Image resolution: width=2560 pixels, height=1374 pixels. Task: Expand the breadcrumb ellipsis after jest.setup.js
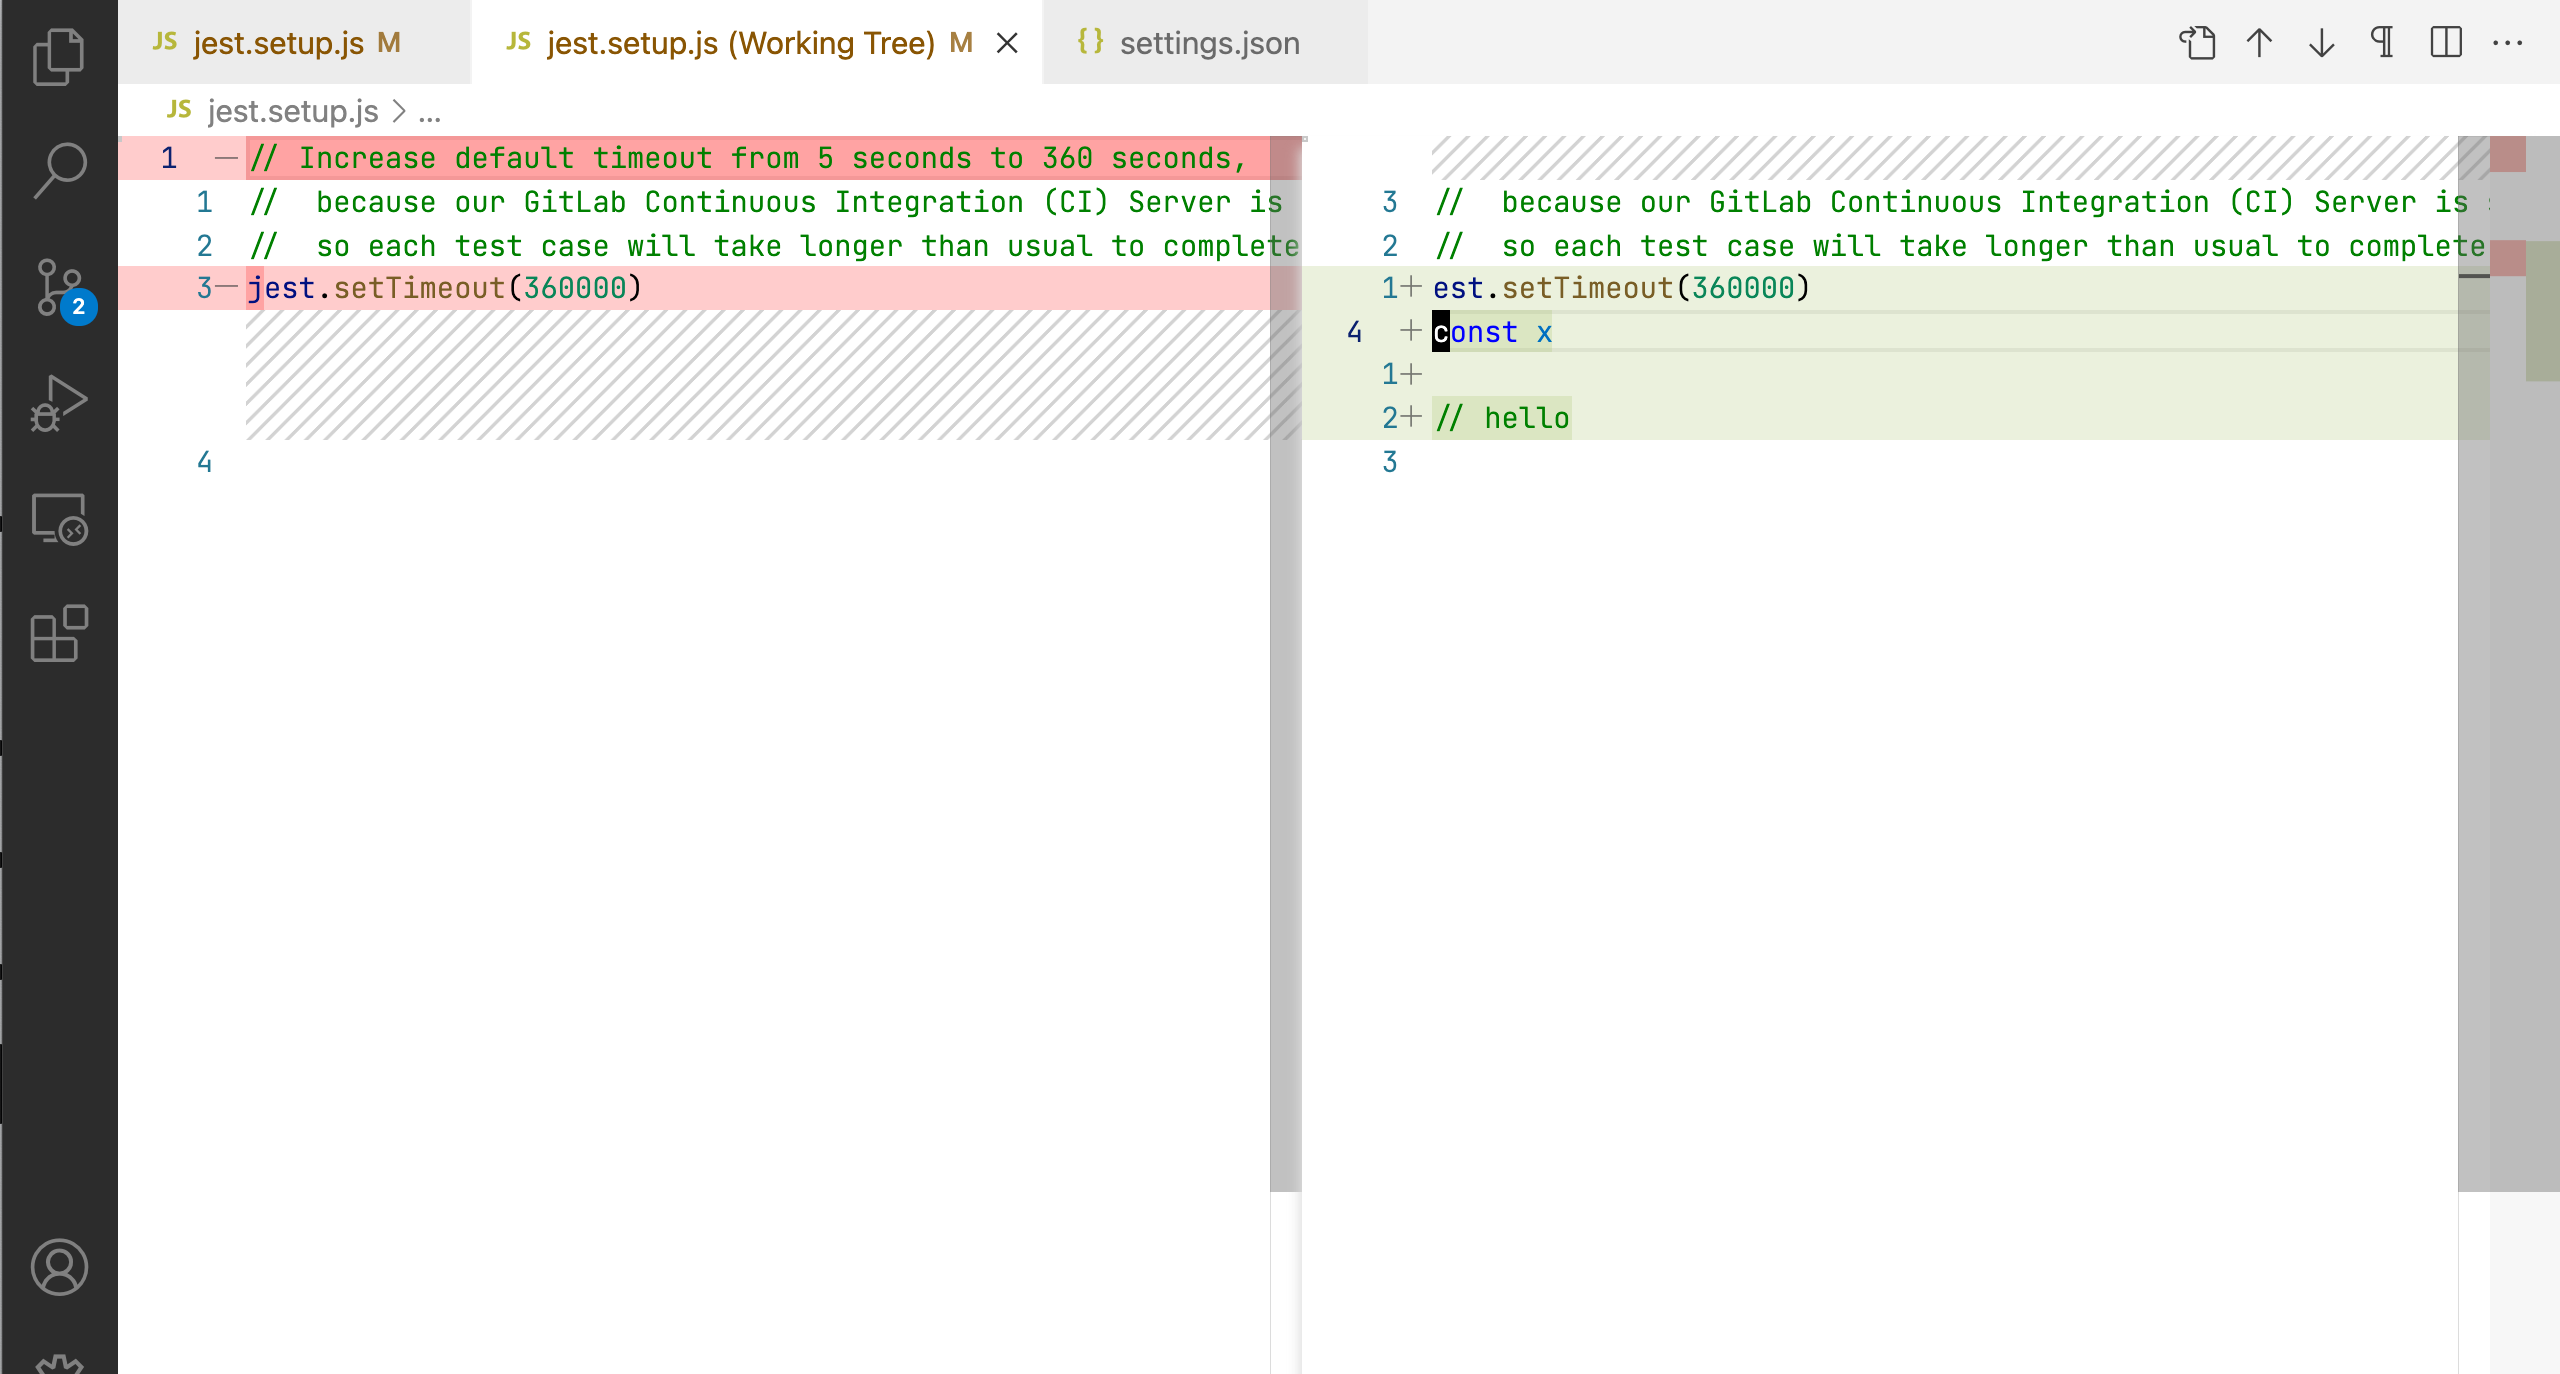429,111
